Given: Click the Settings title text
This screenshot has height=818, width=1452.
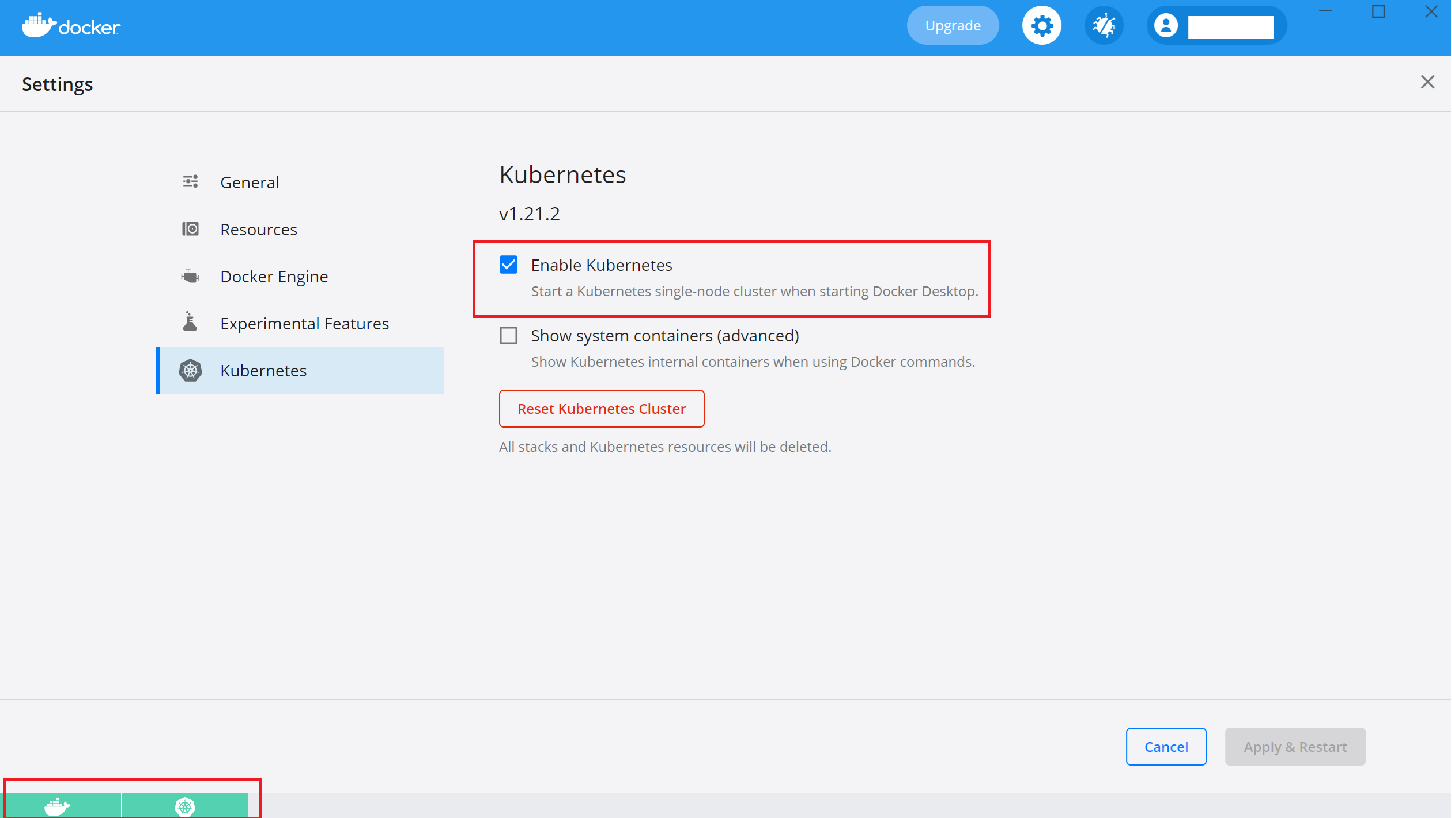Looking at the screenshot, I should (57, 84).
